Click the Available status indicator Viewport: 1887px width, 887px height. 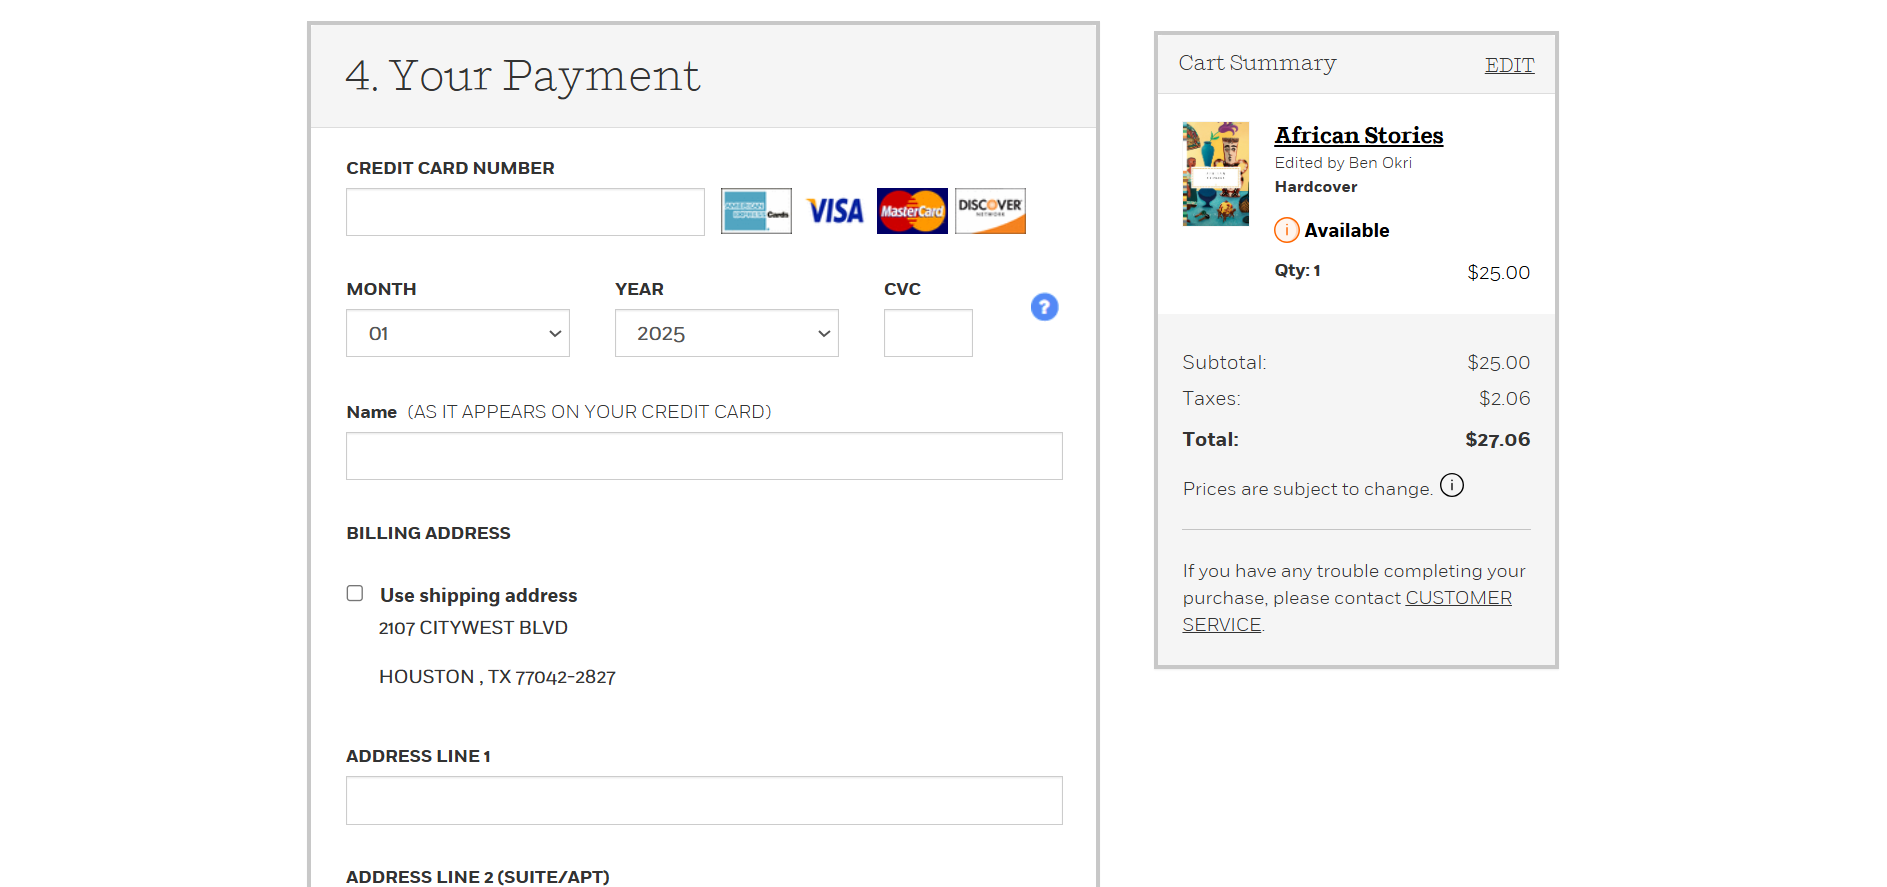(1347, 230)
